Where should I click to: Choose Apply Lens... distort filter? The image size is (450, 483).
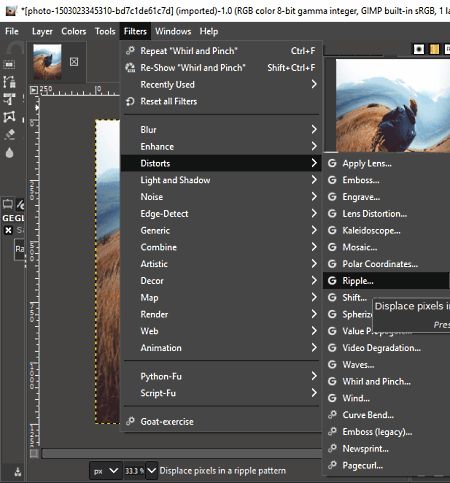[387, 163]
